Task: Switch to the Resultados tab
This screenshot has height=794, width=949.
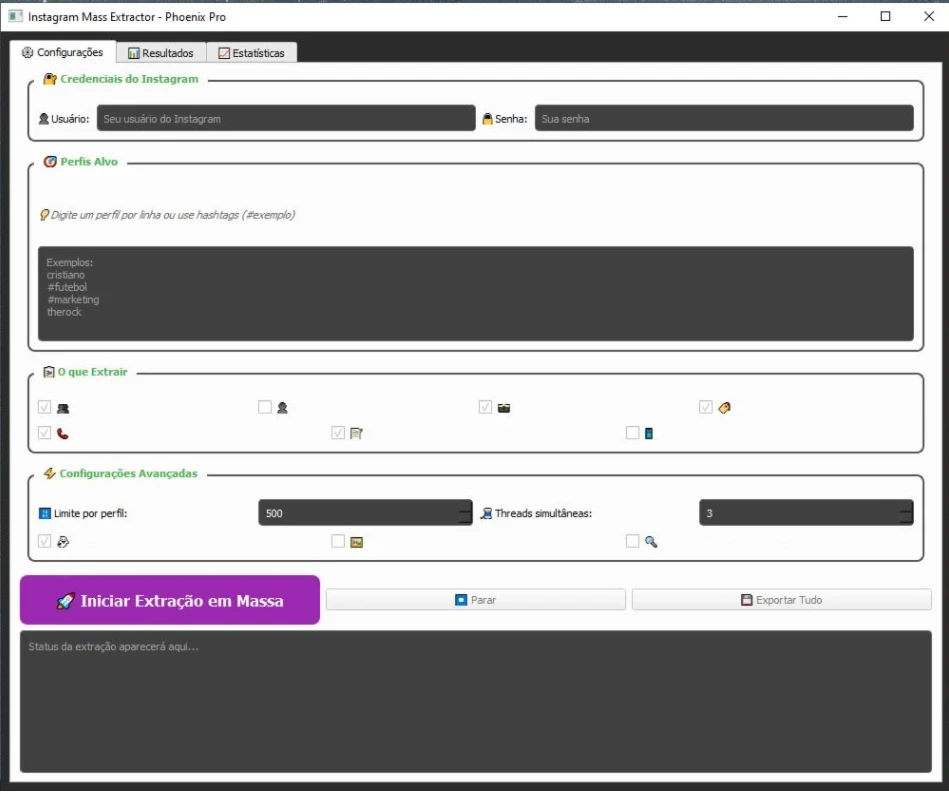Action: pyautogui.click(x=161, y=53)
